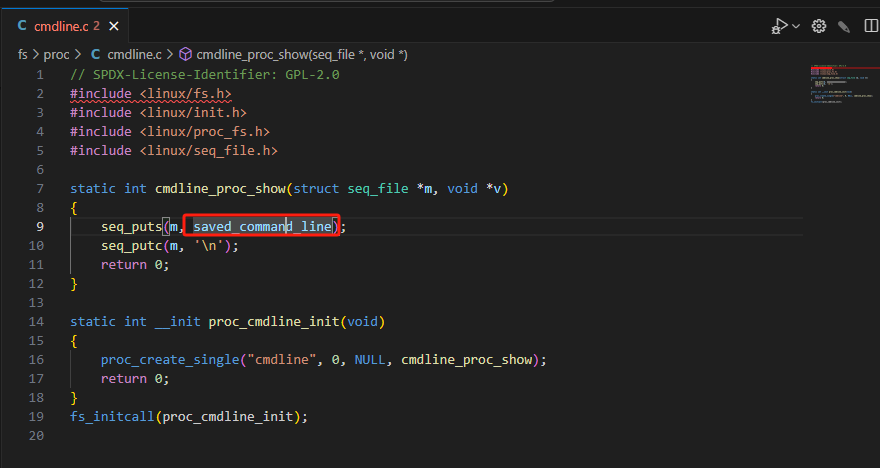Open the gear settings icon in editor toolbar
The image size is (880, 468).
[x=819, y=26]
